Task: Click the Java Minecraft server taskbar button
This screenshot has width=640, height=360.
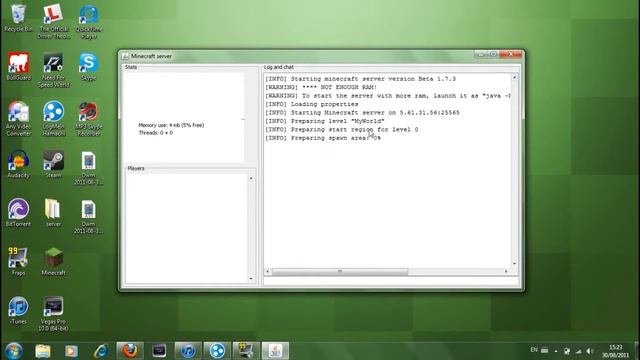Action: [x=276, y=351]
